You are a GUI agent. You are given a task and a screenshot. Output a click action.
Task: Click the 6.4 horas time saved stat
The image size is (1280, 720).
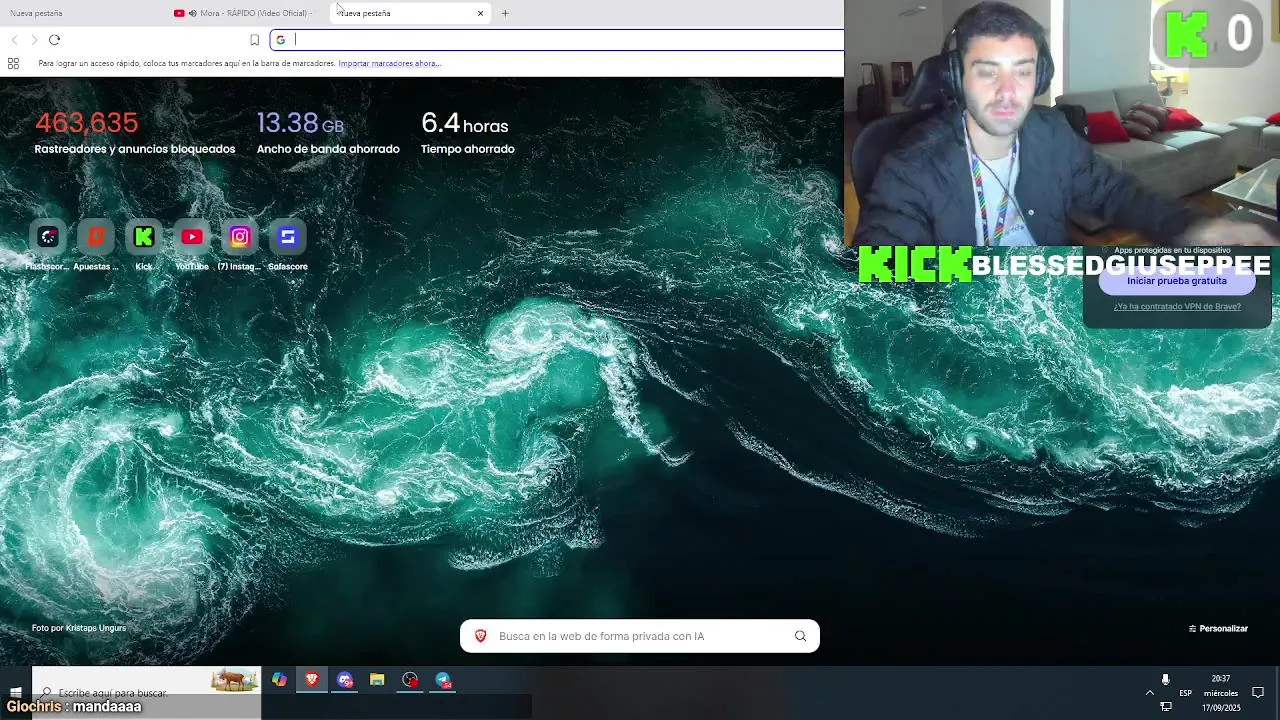468,133
